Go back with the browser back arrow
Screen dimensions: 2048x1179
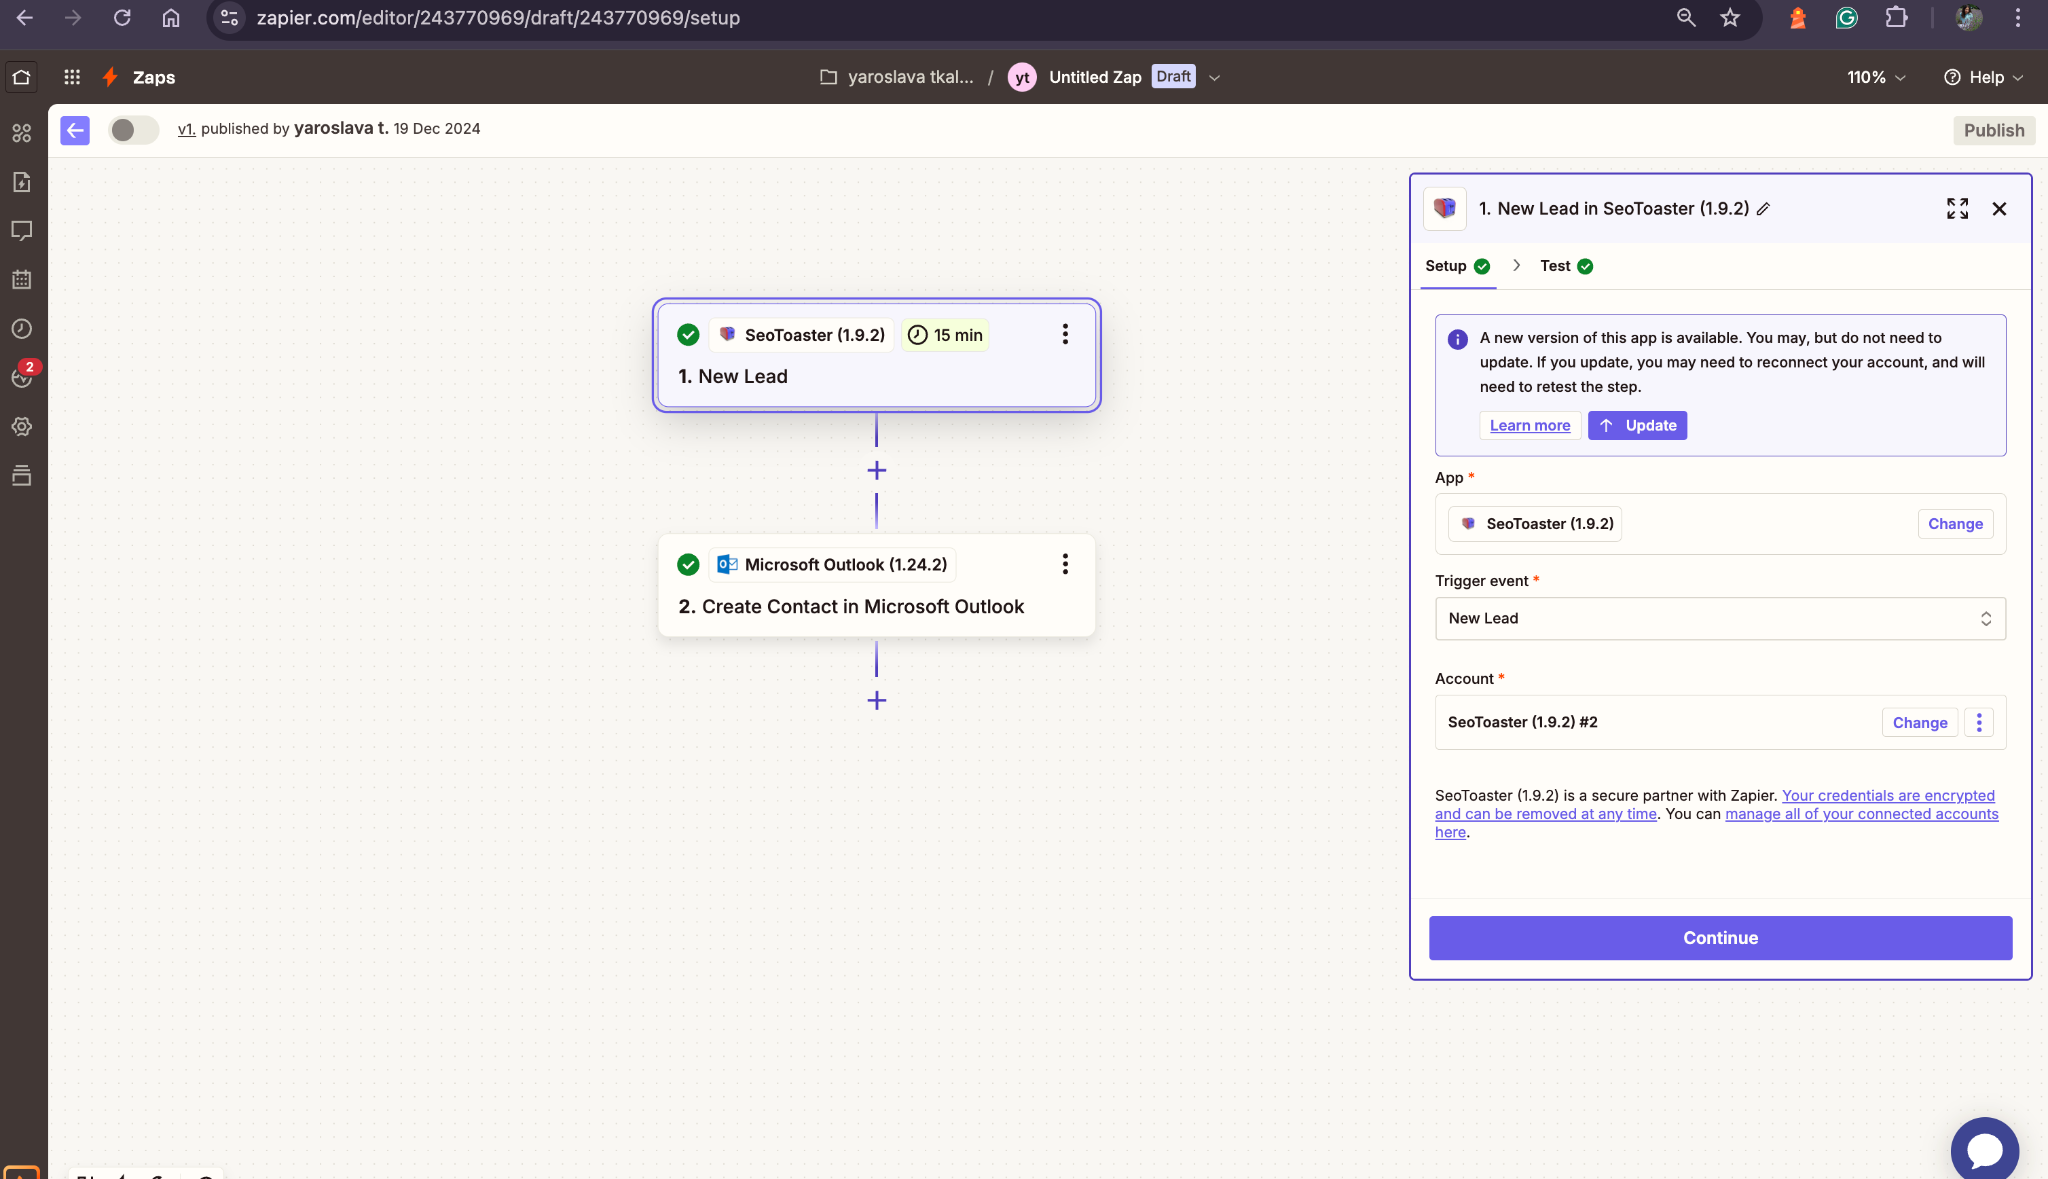25,18
